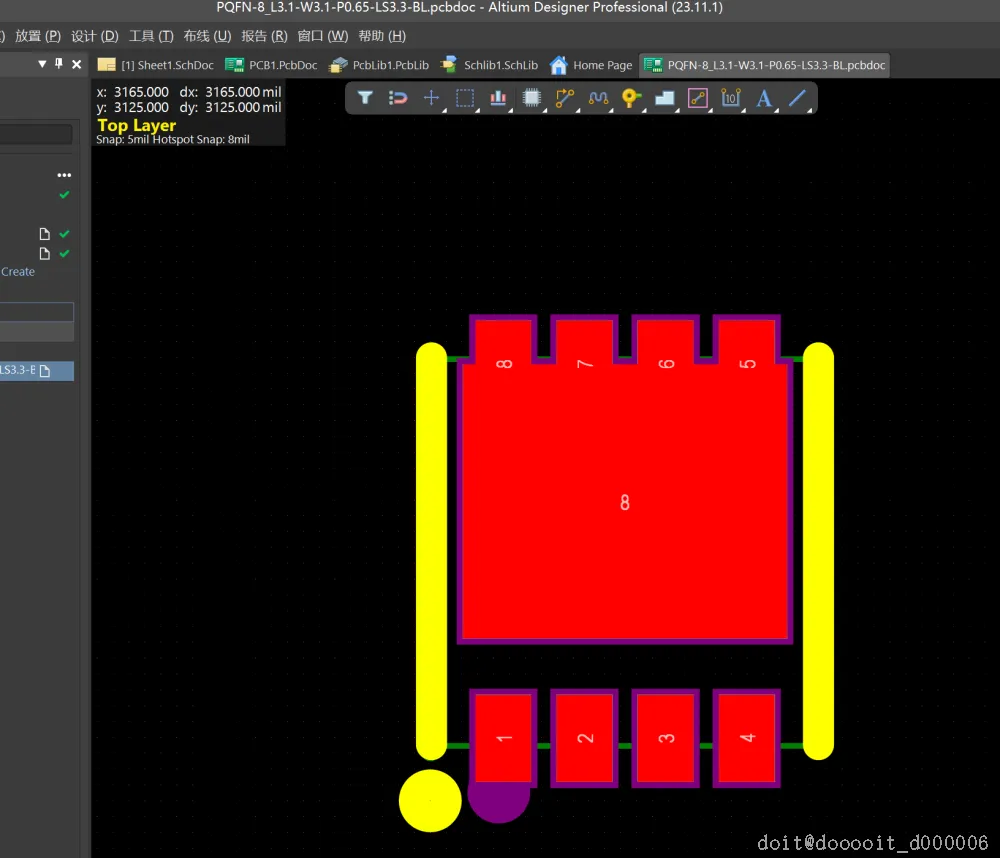Screen dimensions: 1000x858
Task: Pin the side panel with pushpin
Action: (59, 64)
